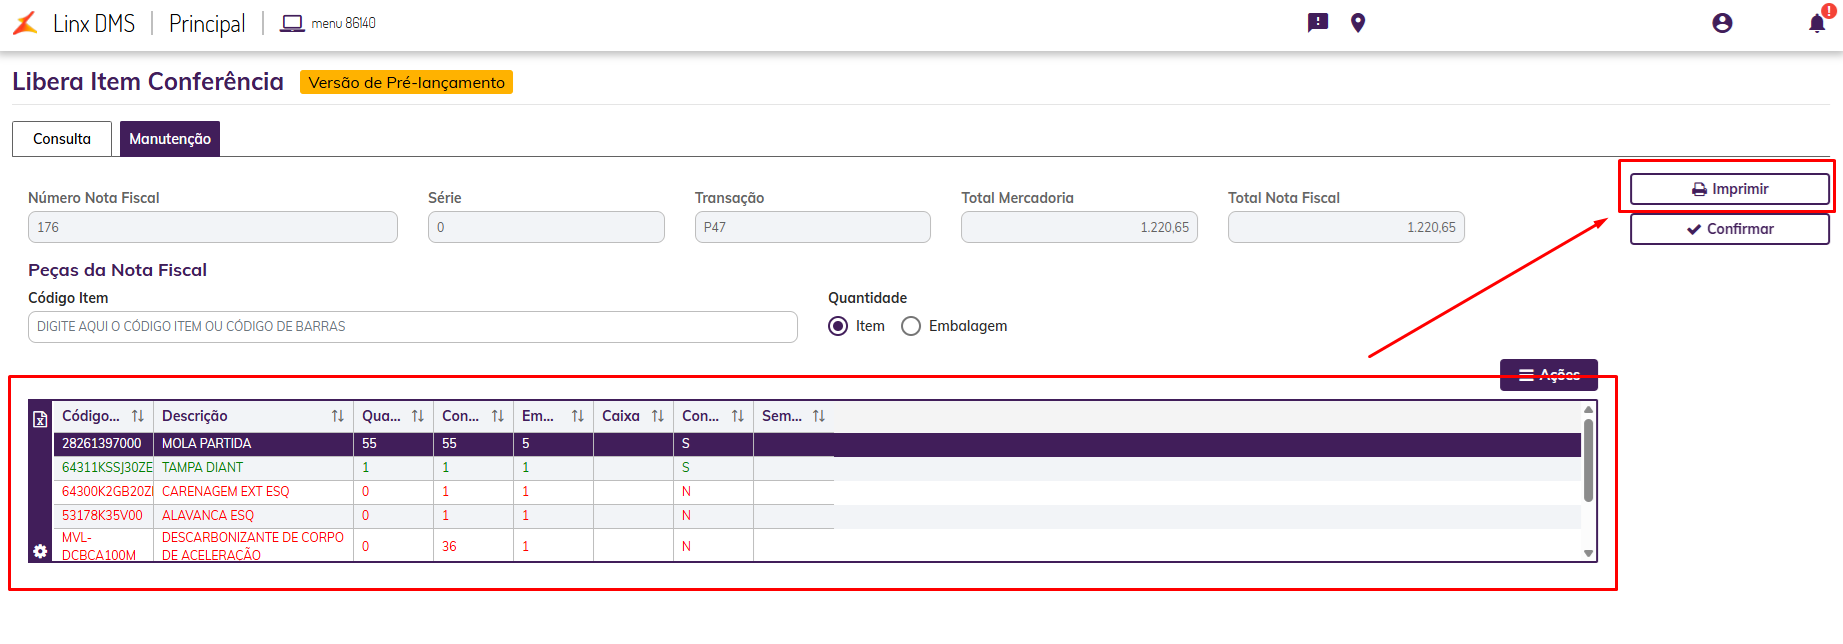Viewport: 1843px width, 644px height.
Task: Open grid settings gear icon
Action: click(x=40, y=551)
